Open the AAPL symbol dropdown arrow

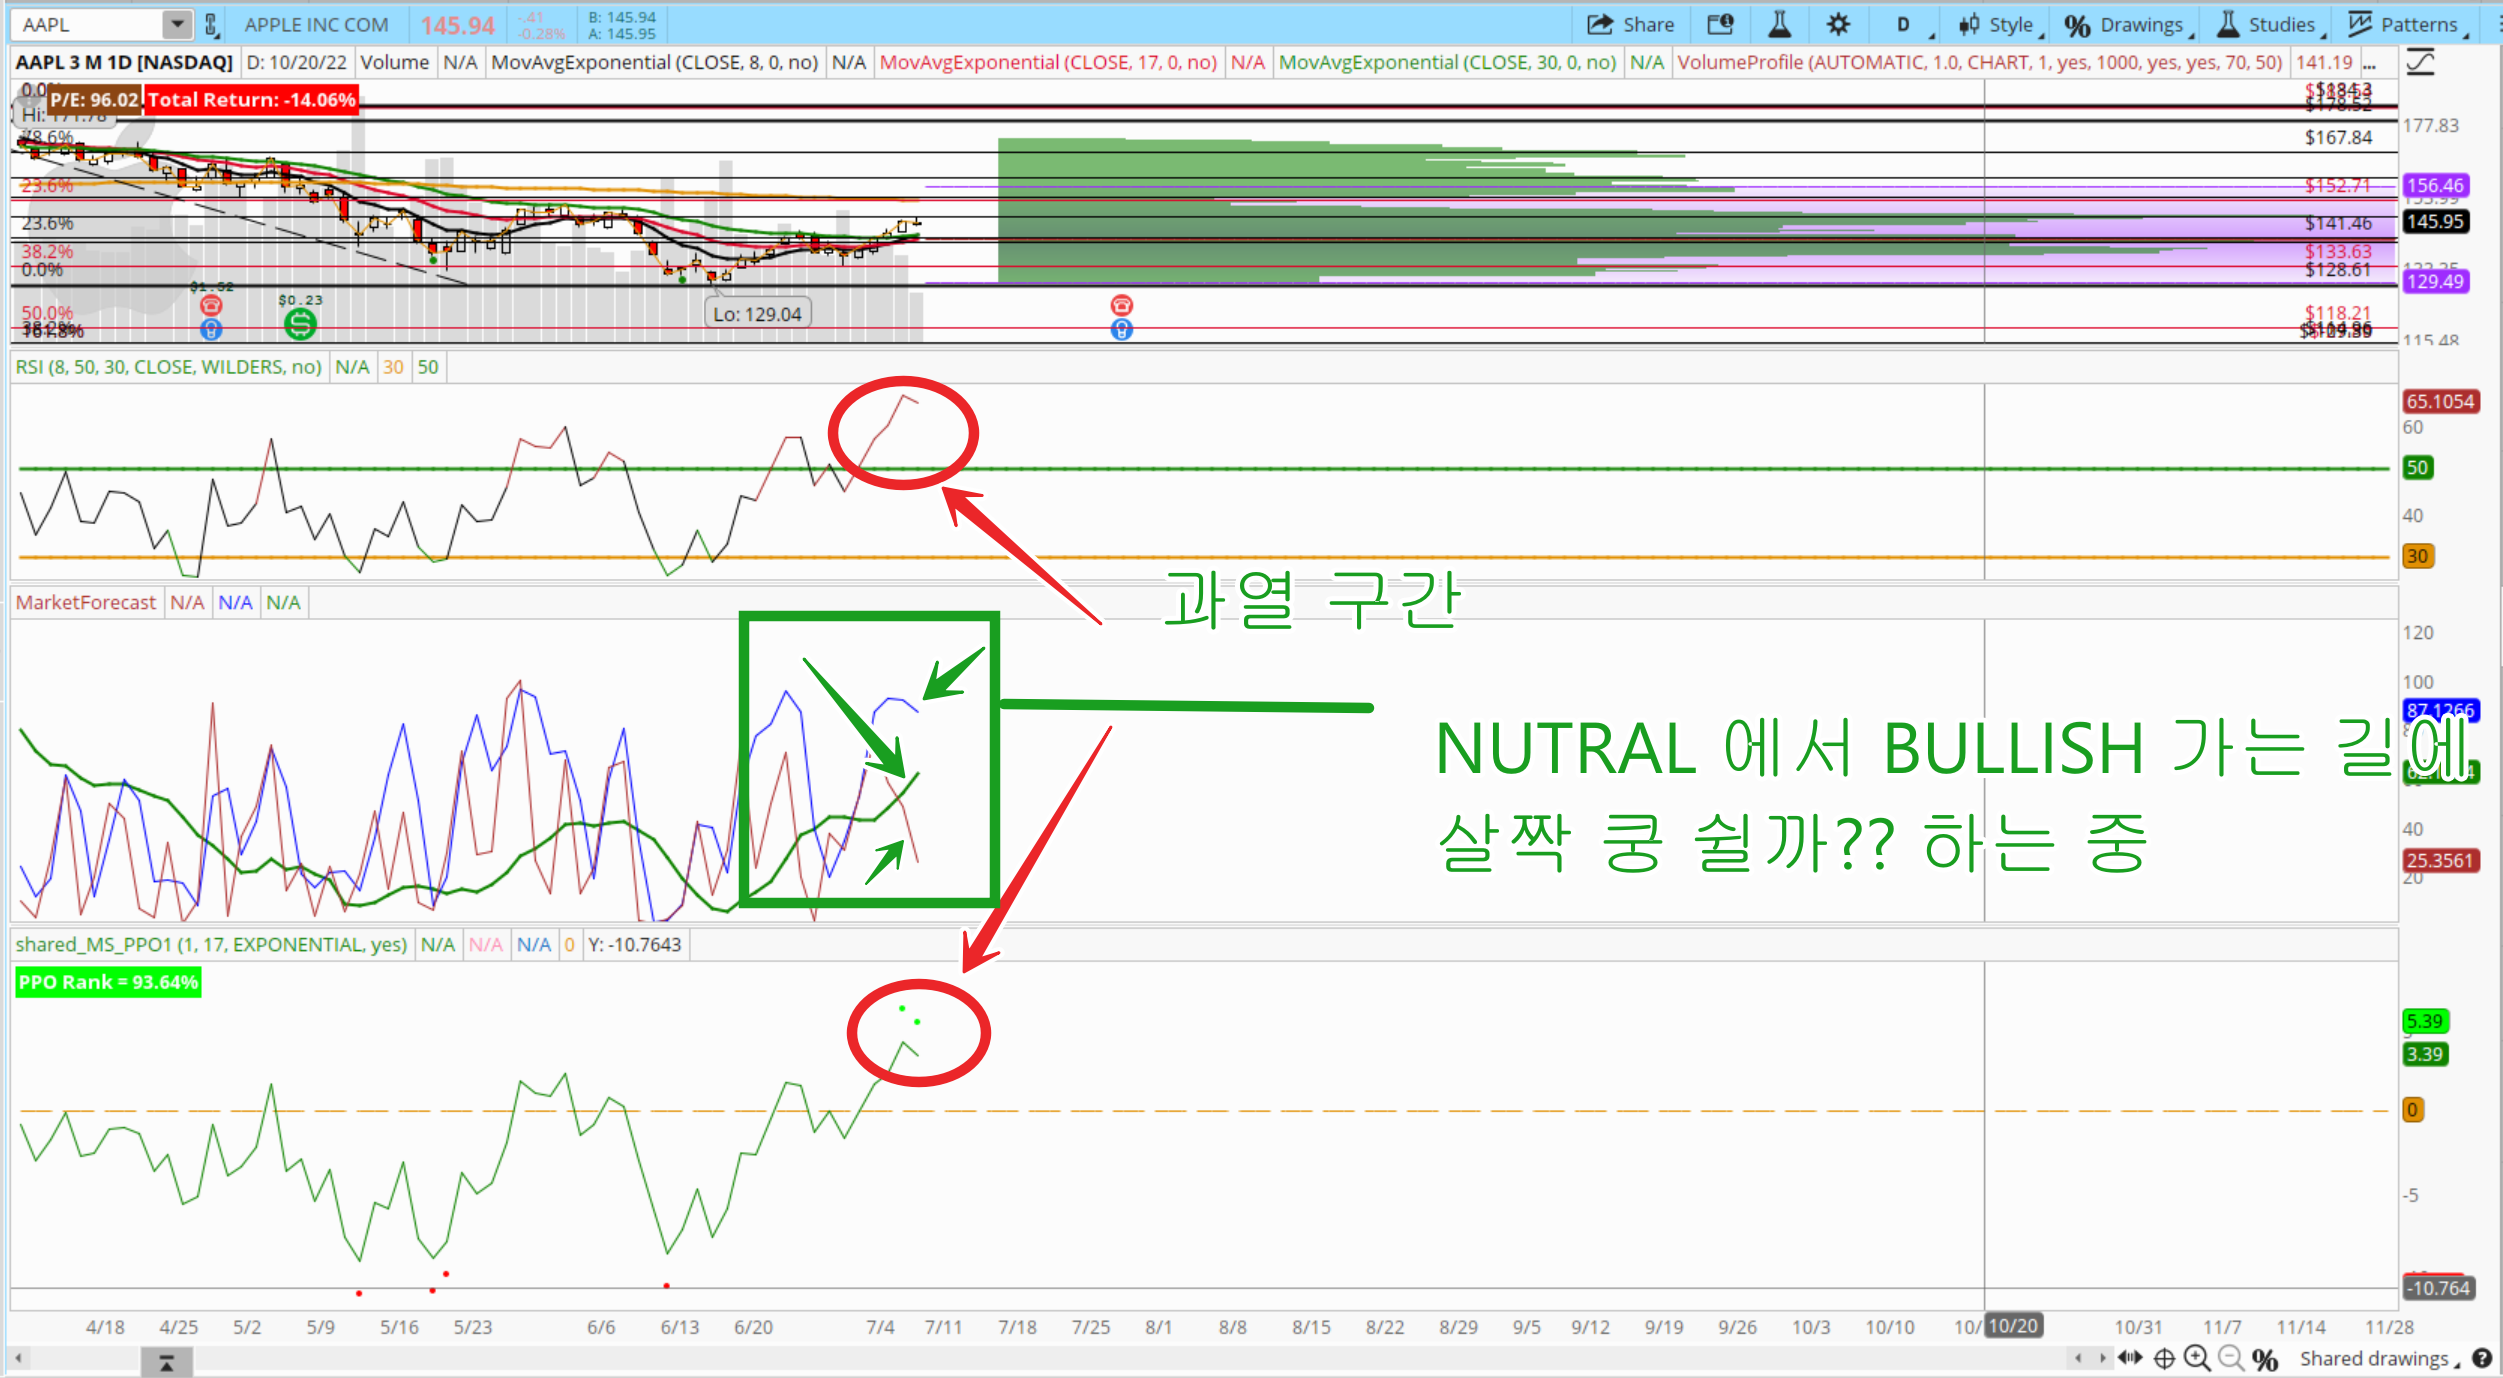click(x=177, y=24)
